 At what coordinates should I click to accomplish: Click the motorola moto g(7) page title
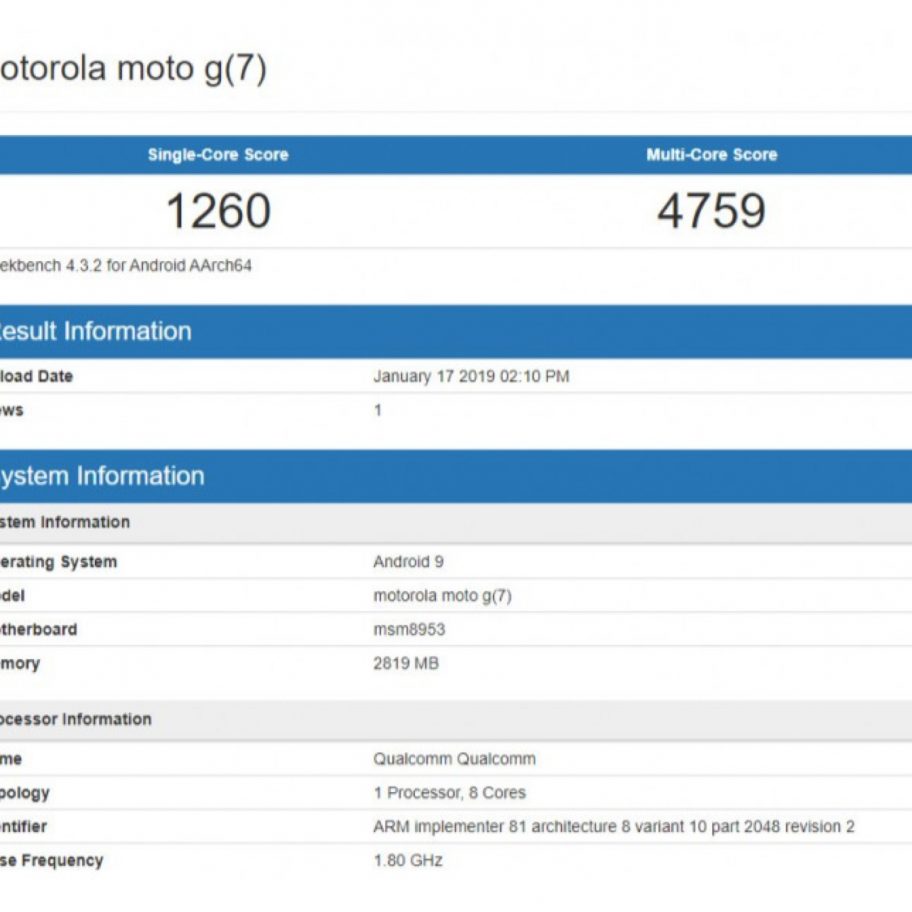pos(132,69)
